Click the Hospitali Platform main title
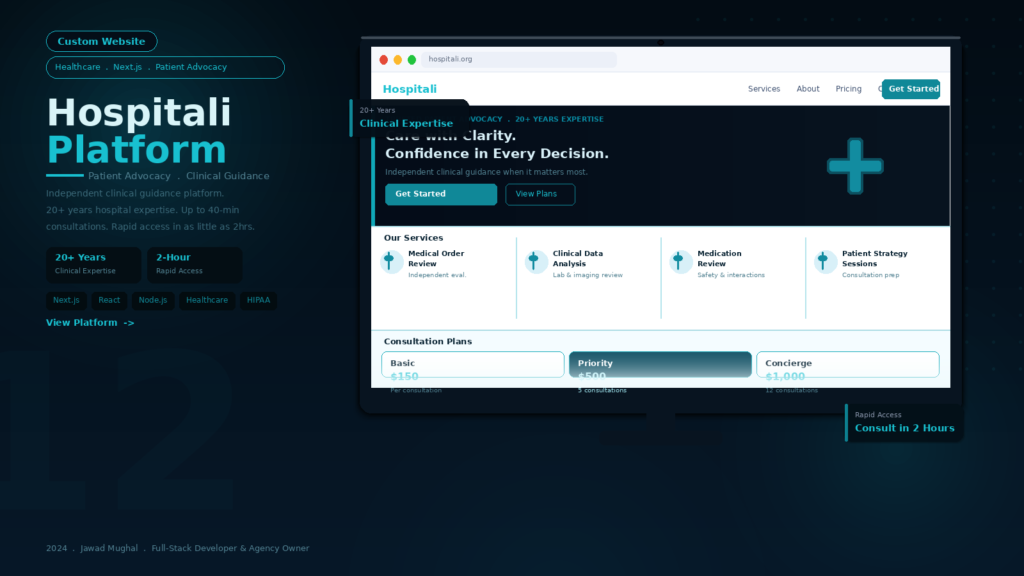Image resolution: width=1024 pixels, height=576 pixels. 139,131
